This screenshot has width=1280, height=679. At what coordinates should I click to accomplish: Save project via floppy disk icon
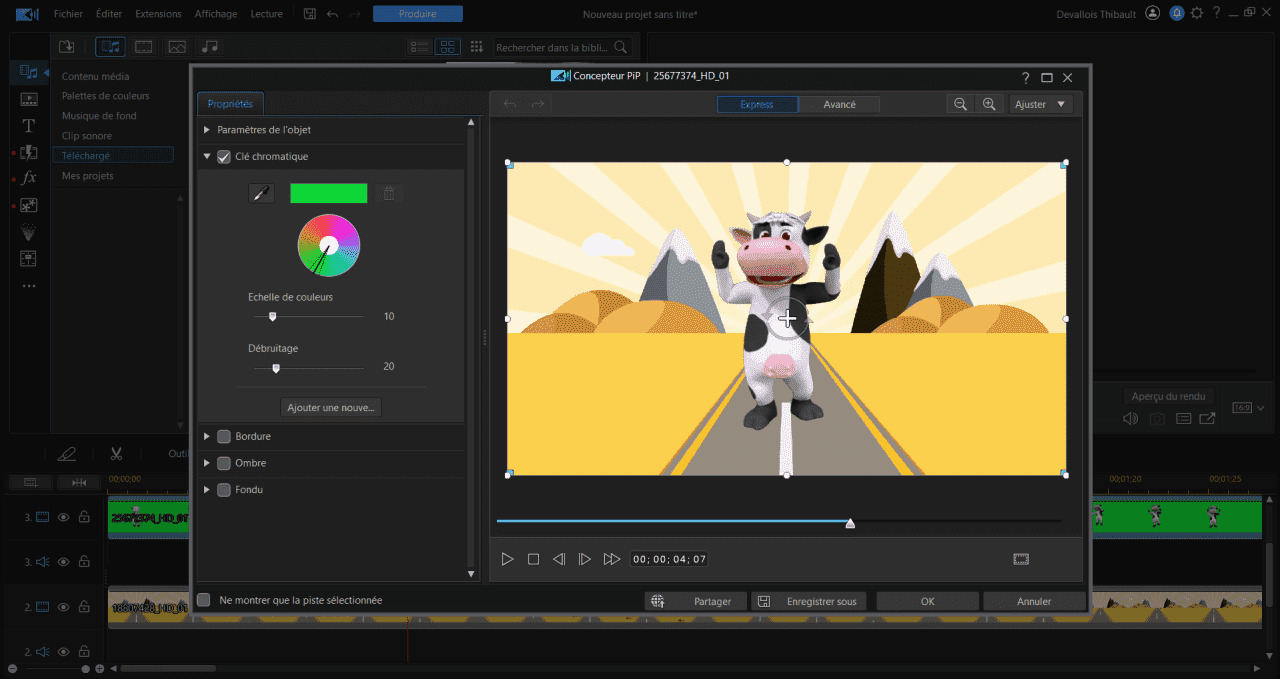[x=309, y=14]
